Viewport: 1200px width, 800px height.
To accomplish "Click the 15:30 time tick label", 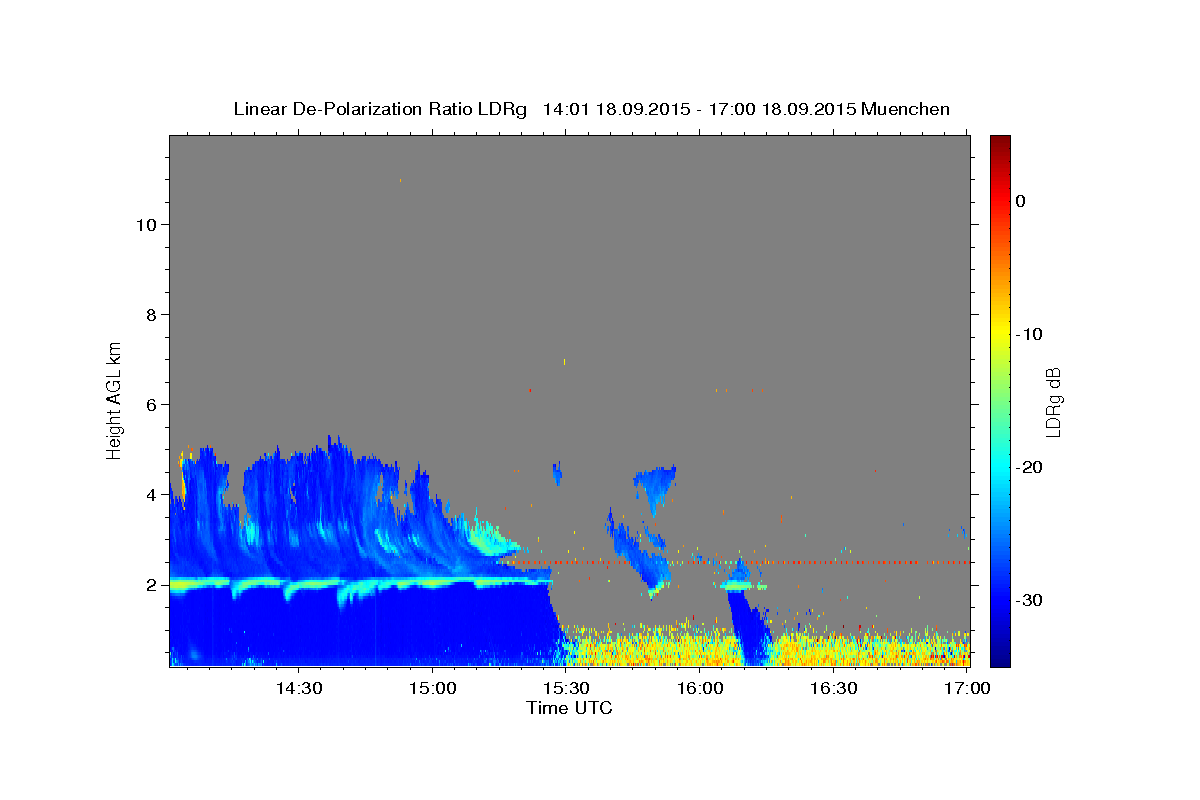I will (x=565, y=688).
